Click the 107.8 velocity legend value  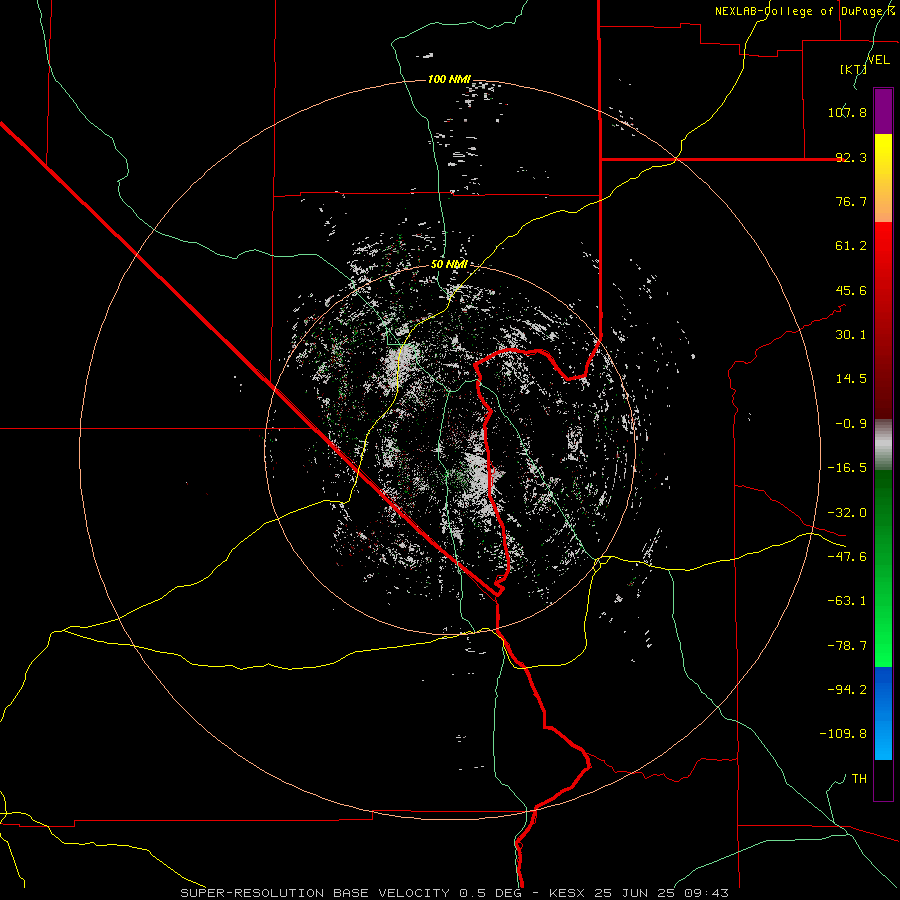pos(847,112)
